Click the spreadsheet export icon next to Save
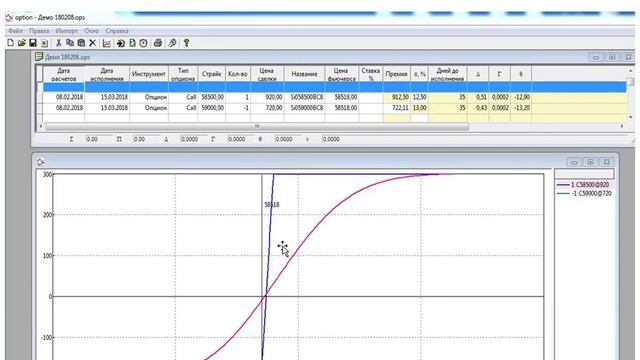Image resolution: width=640 pixels, height=360 pixels. point(44,43)
